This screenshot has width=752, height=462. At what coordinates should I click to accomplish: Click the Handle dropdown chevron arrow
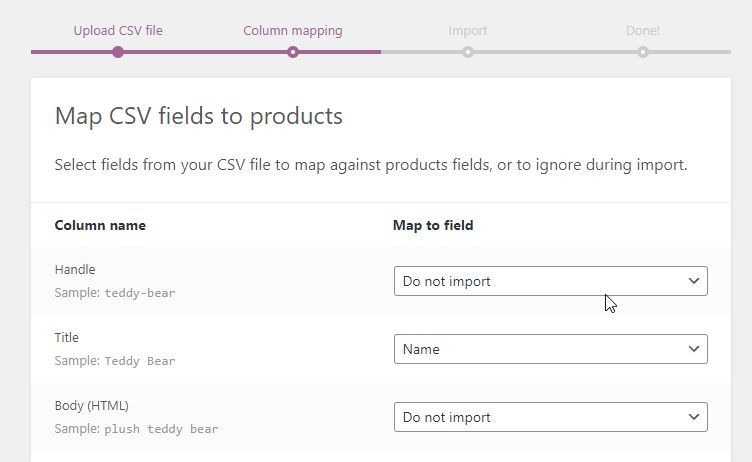[x=694, y=281]
